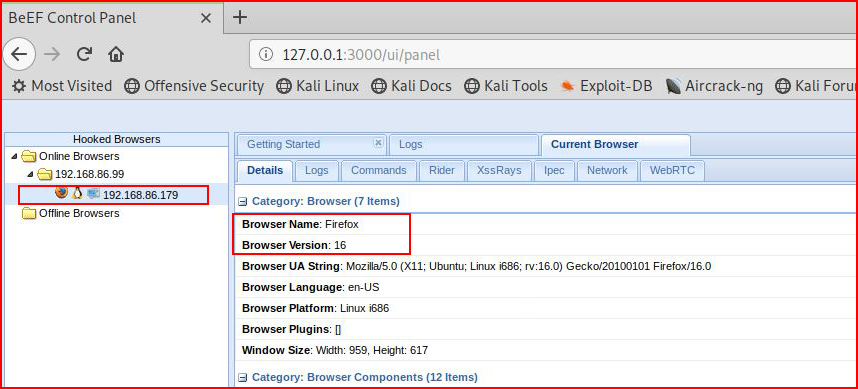The width and height of the screenshot is (858, 389).
Task: Open the Rider sub-tab
Action: pyautogui.click(x=442, y=170)
